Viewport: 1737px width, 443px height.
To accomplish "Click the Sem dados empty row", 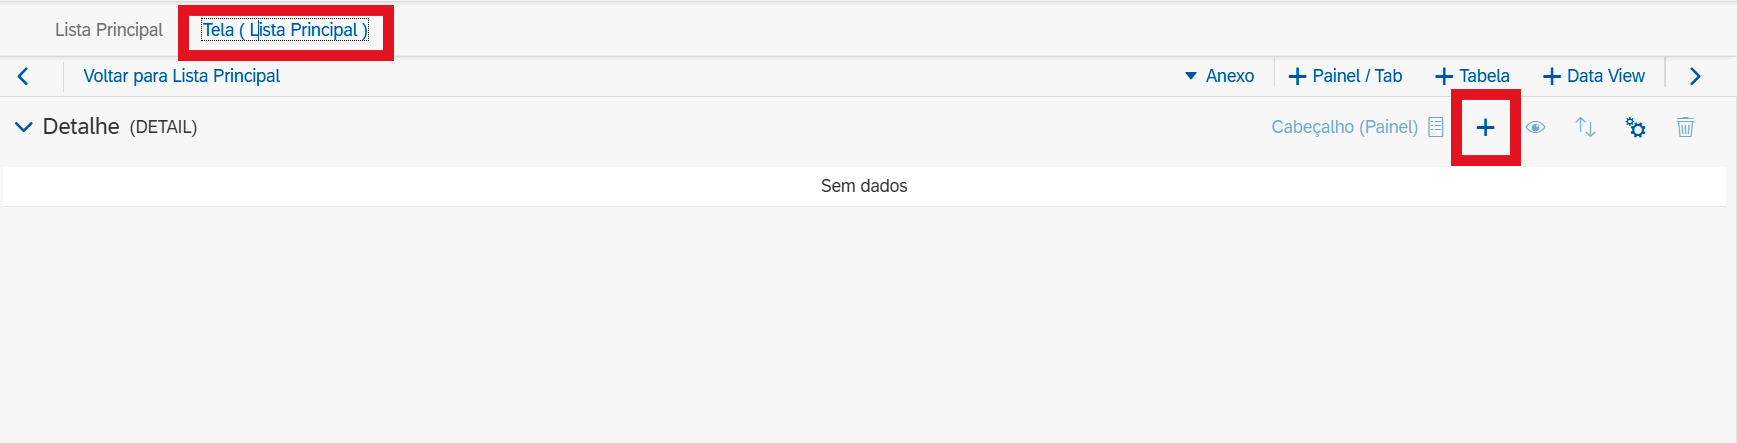I will pos(864,186).
